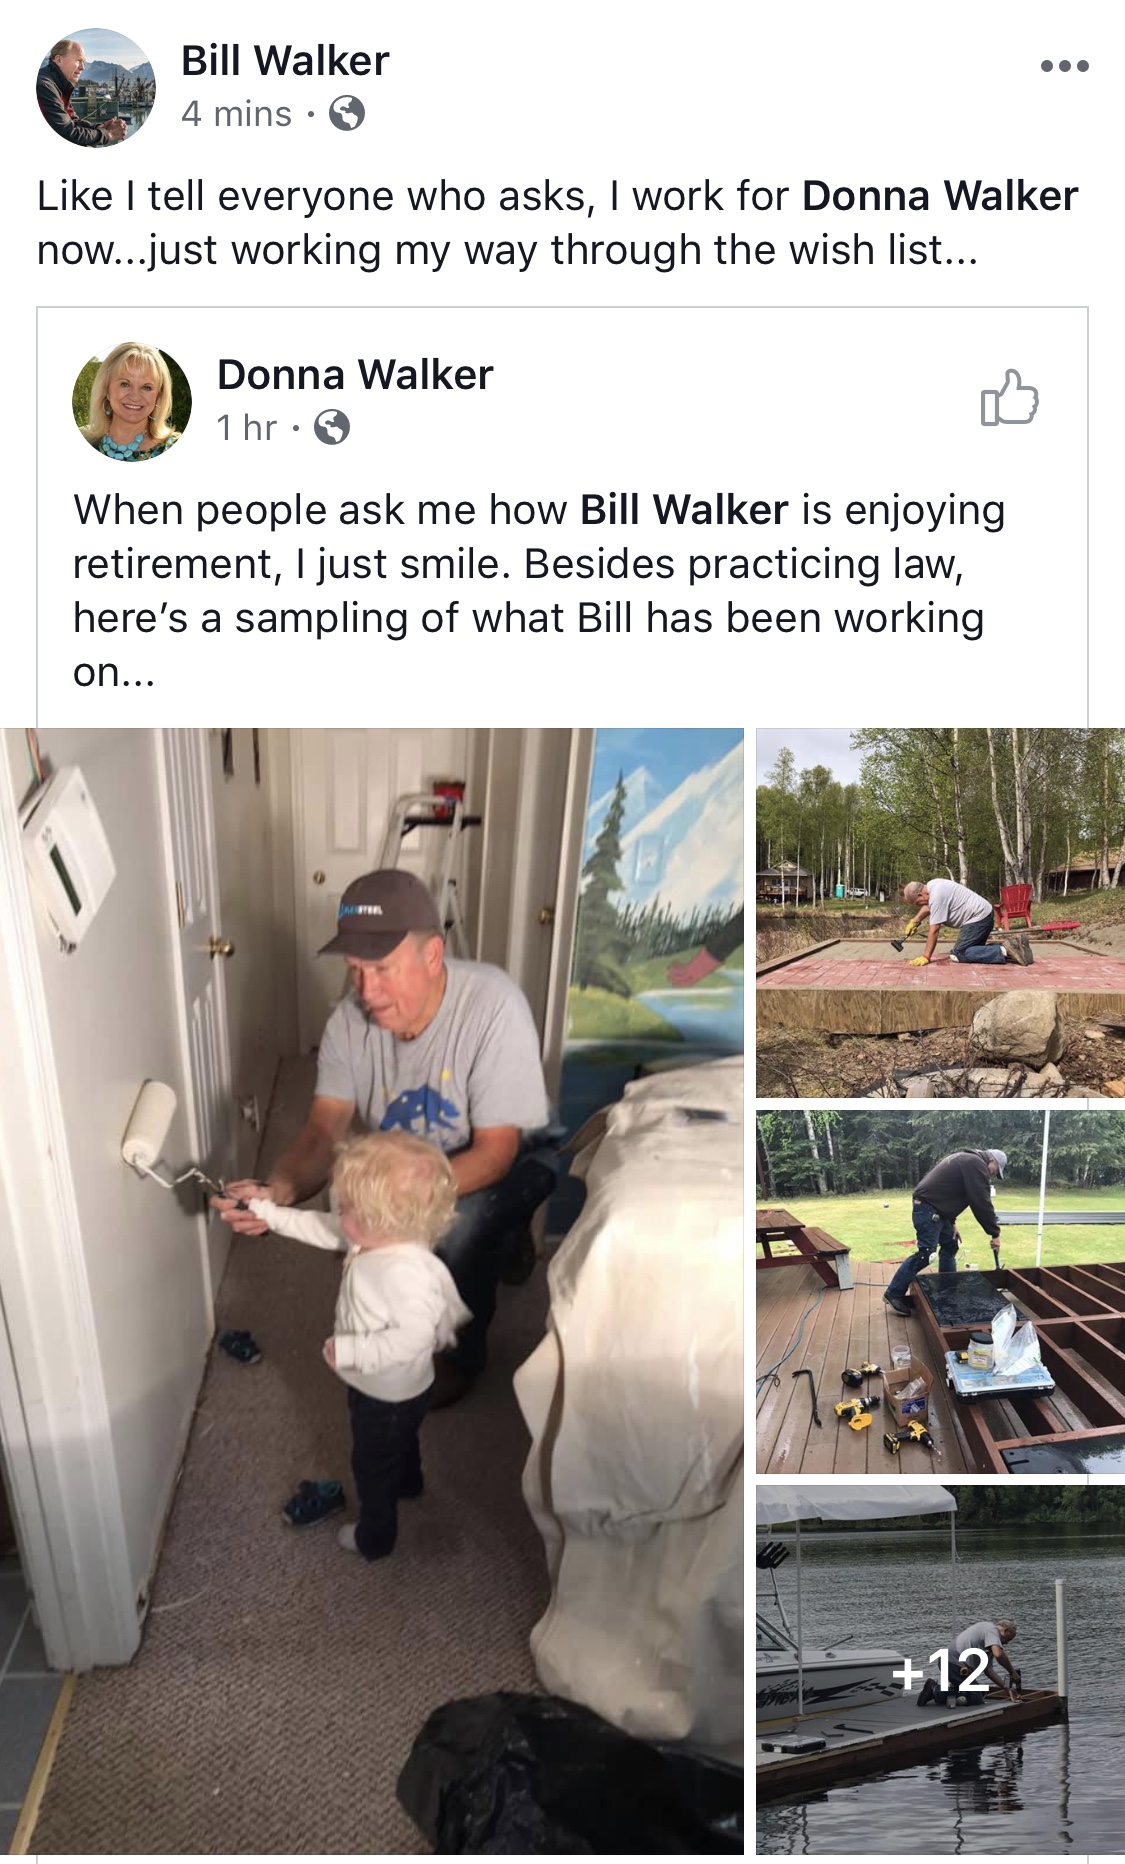Tap the globe privacy icon beside 4 mins
1125x1864 pixels.
(346, 113)
